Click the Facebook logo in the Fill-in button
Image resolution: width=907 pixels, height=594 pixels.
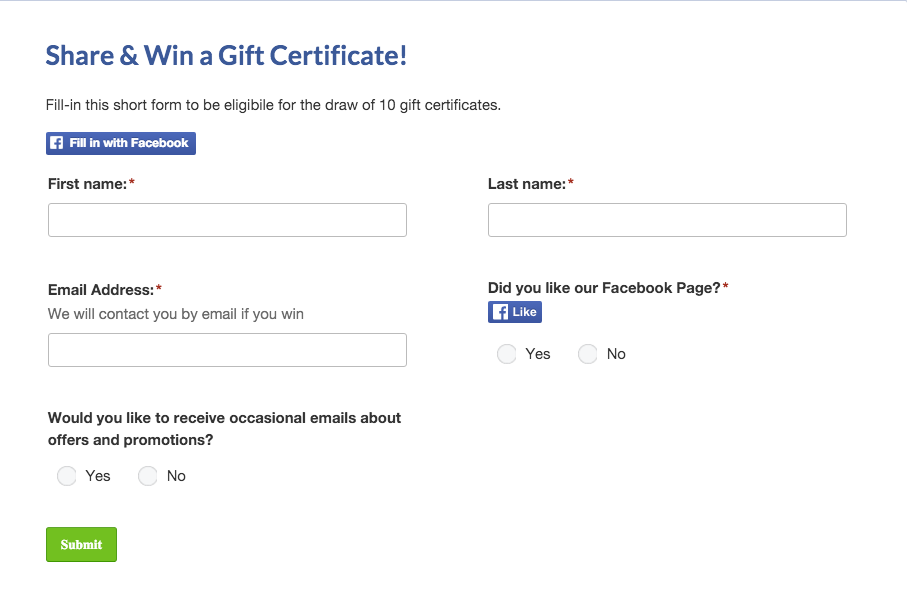[x=57, y=143]
